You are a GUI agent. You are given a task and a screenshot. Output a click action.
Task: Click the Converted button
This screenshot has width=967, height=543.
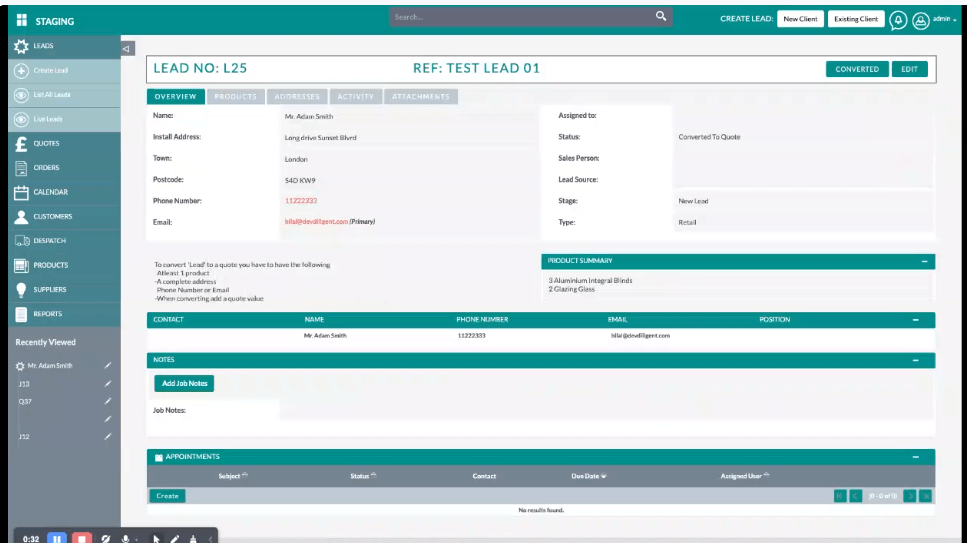(x=857, y=69)
